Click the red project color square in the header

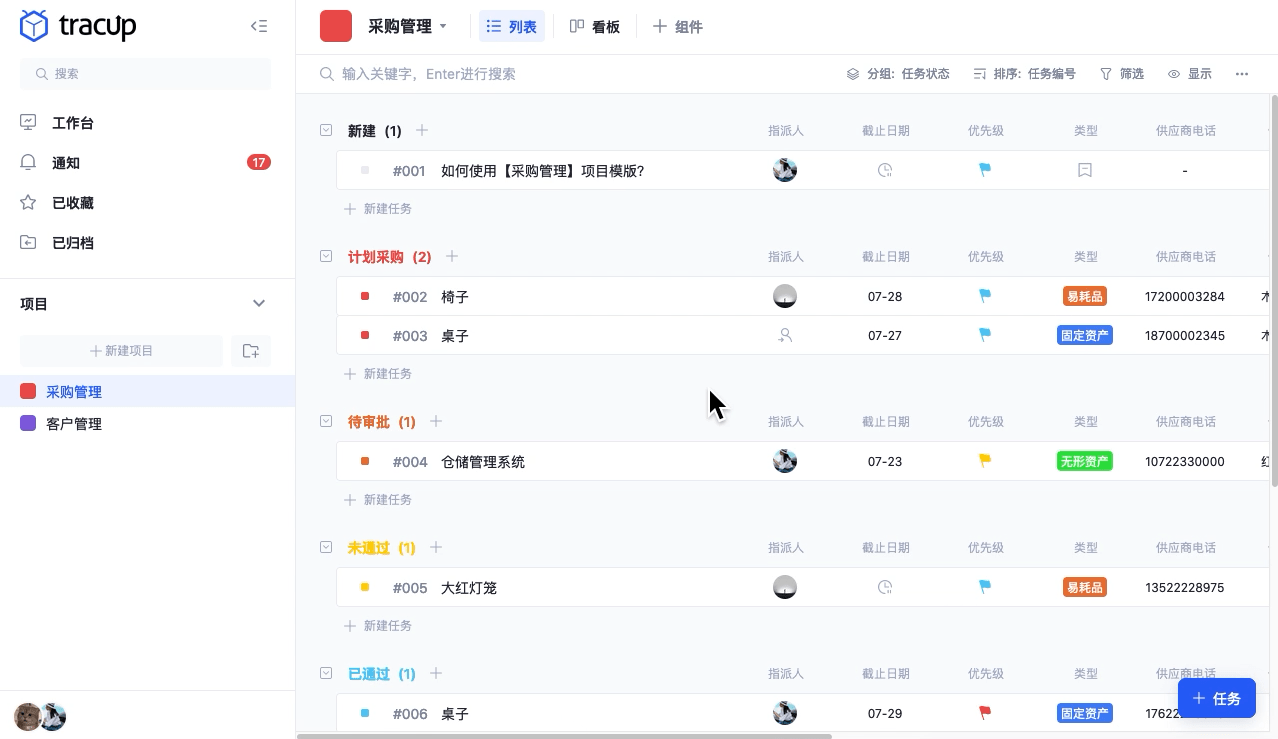[x=336, y=26]
